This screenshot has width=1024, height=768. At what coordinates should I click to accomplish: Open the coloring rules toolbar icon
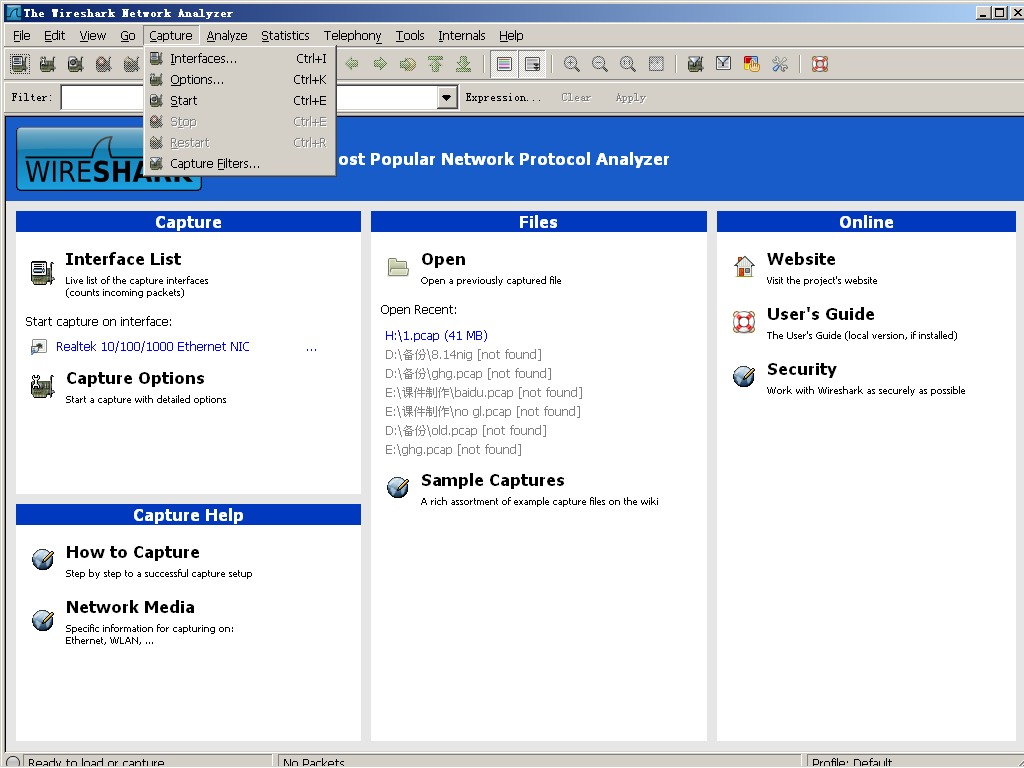tap(752, 64)
